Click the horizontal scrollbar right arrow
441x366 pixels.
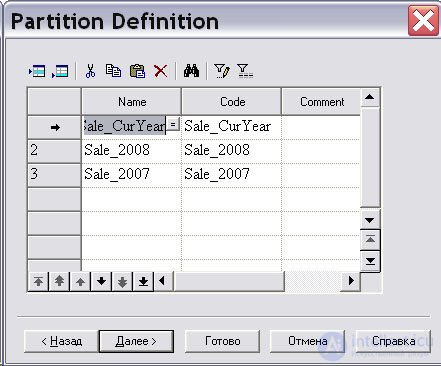pos(351,281)
